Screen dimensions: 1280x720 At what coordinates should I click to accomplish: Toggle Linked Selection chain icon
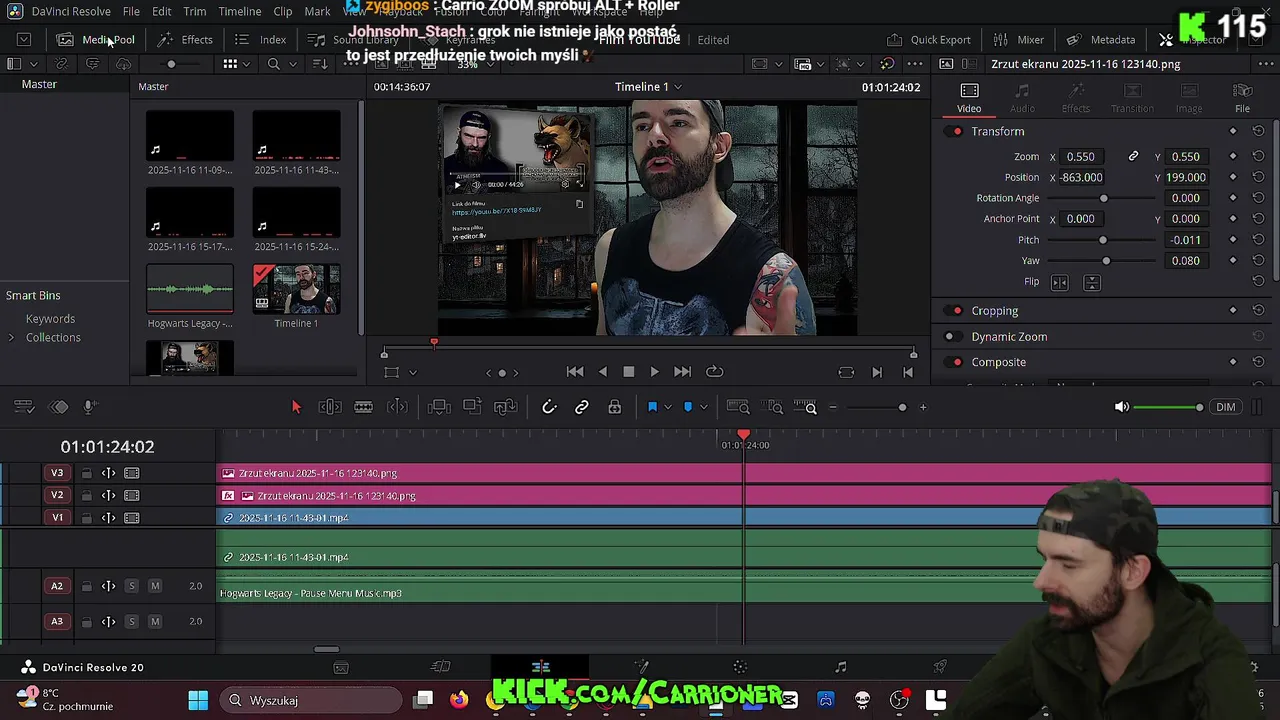click(582, 407)
